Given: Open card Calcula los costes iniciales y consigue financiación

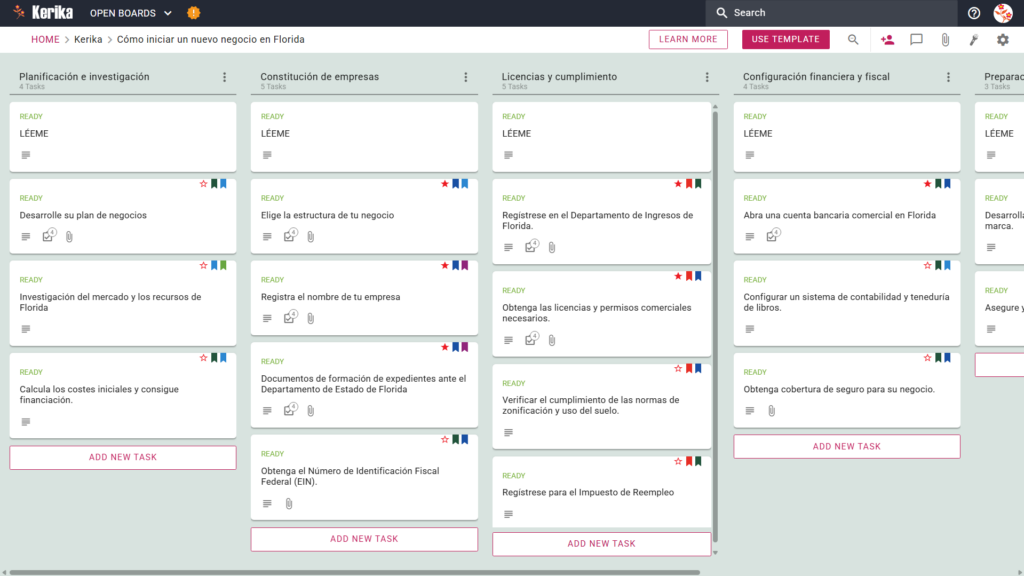Looking at the screenshot, I should click(x=123, y=396).
